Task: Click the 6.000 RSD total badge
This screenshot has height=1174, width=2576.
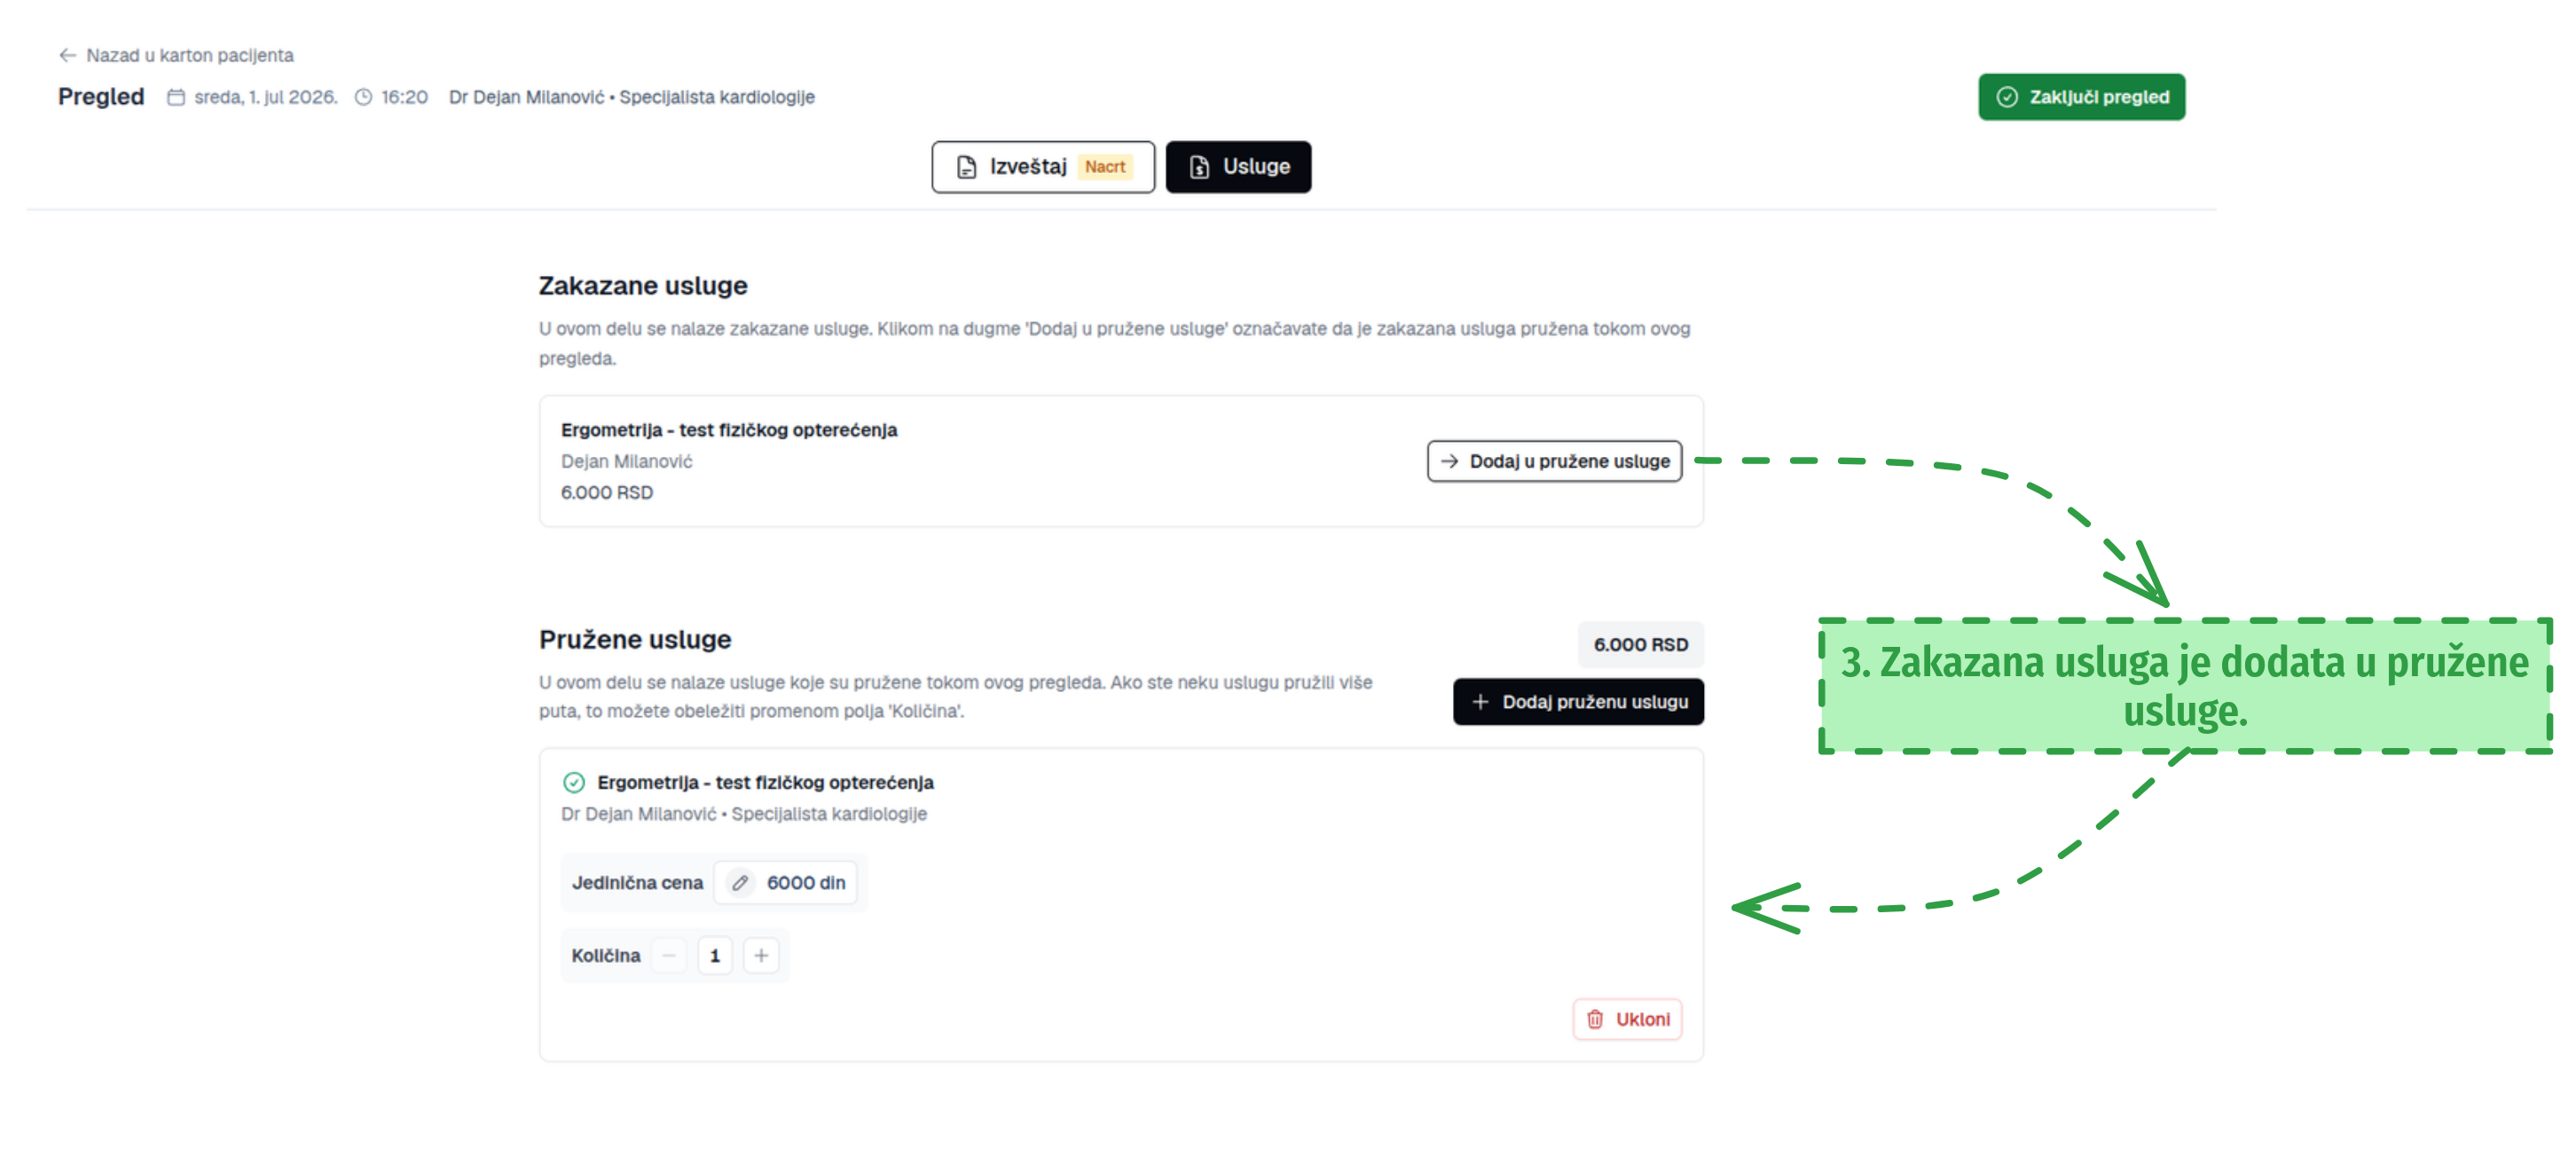Action: 1640,645
